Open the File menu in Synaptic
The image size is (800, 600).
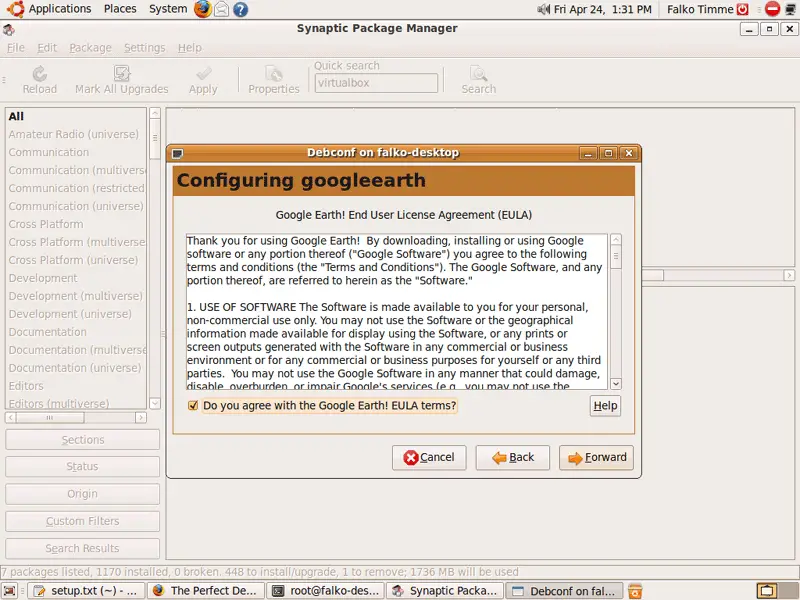16,47
